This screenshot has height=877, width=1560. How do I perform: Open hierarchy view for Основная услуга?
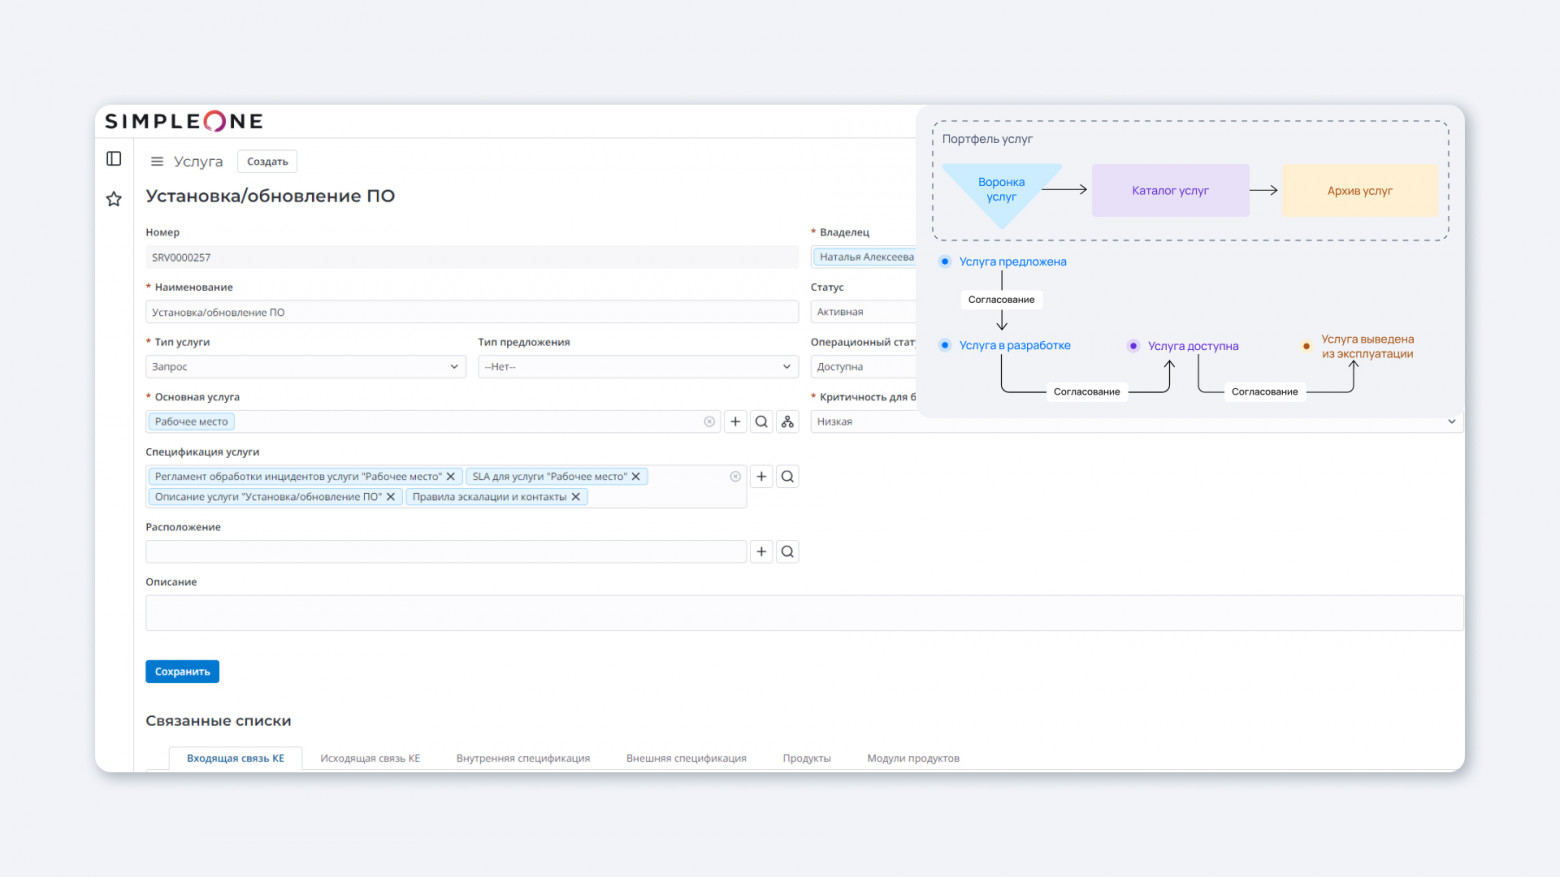click(788, 422)
